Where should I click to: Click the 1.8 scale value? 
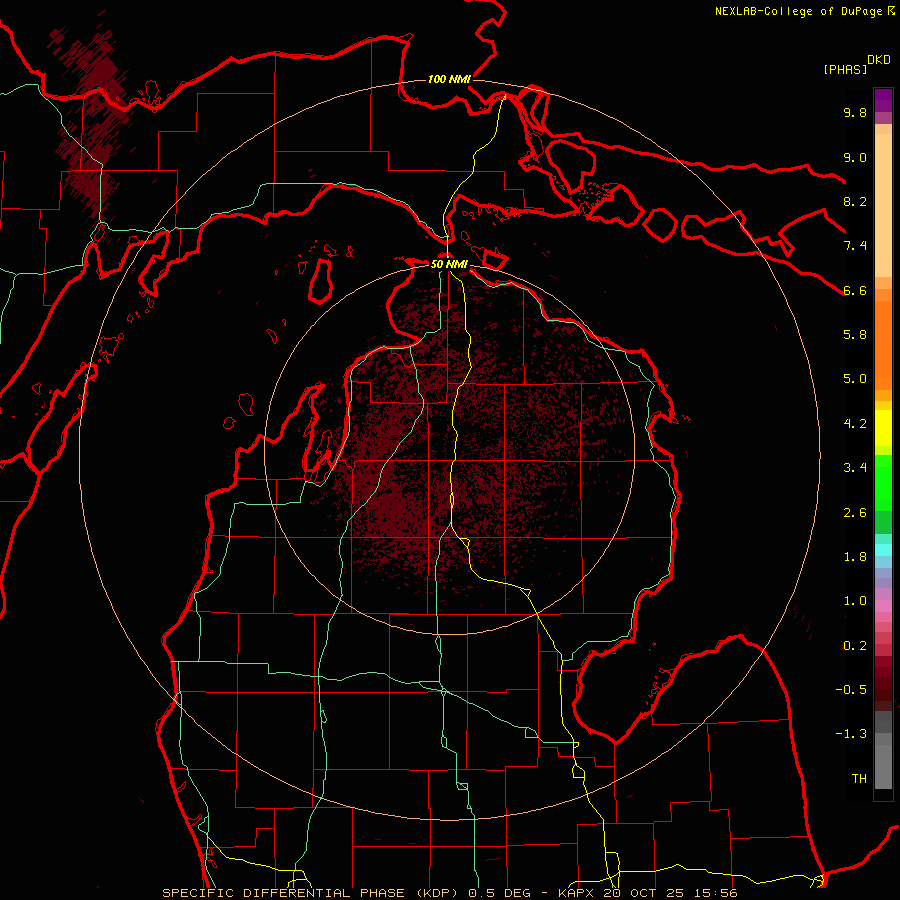(855, 557)
